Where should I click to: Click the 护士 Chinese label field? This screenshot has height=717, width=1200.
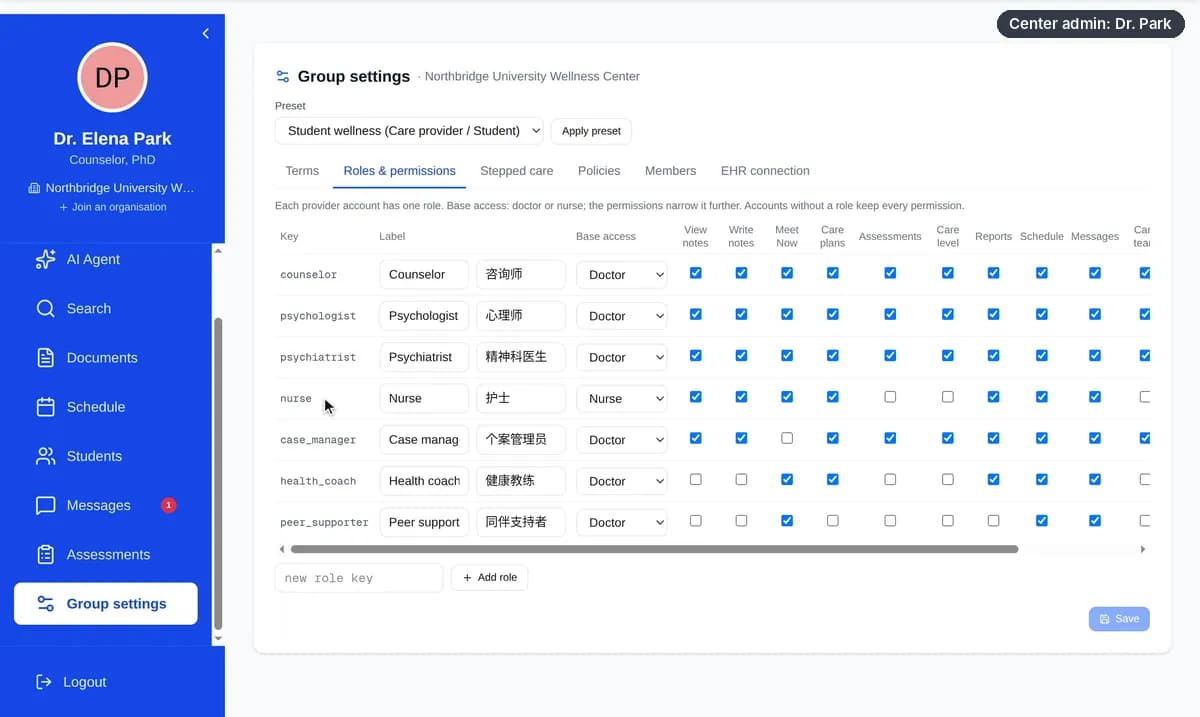[520, 398]
